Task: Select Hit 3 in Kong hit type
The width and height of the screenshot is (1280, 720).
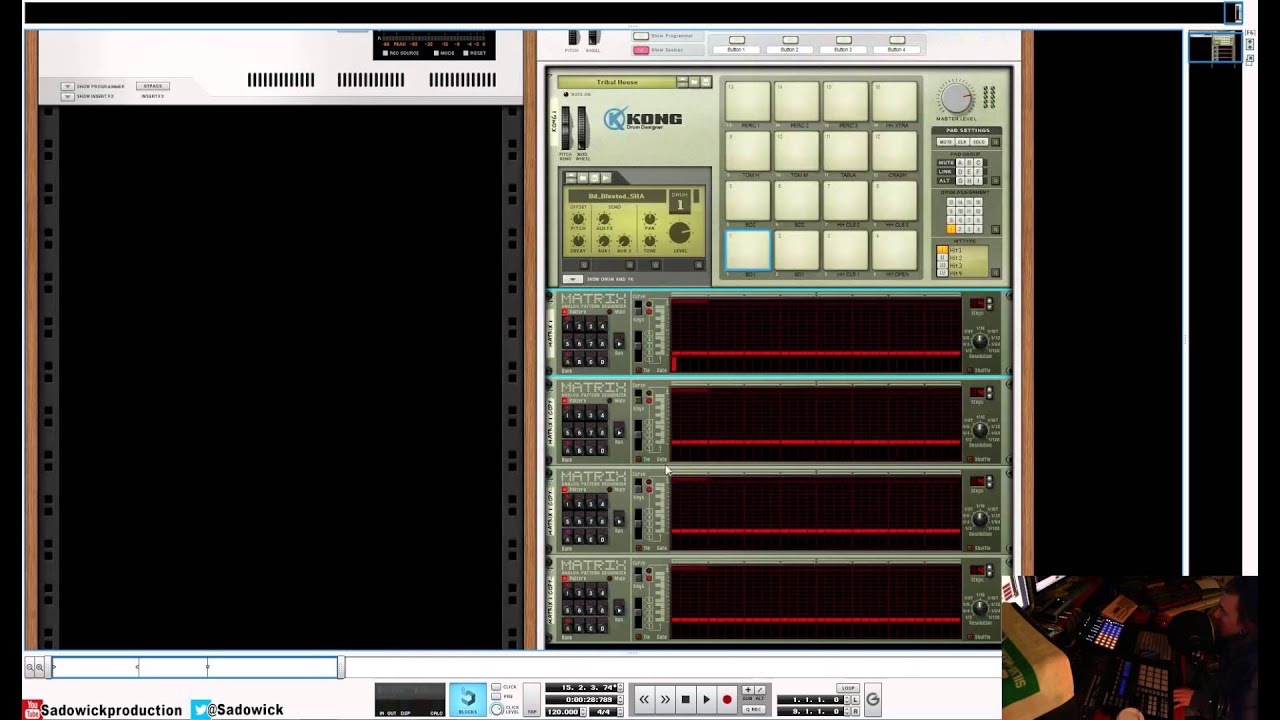Action: [942, 265]
